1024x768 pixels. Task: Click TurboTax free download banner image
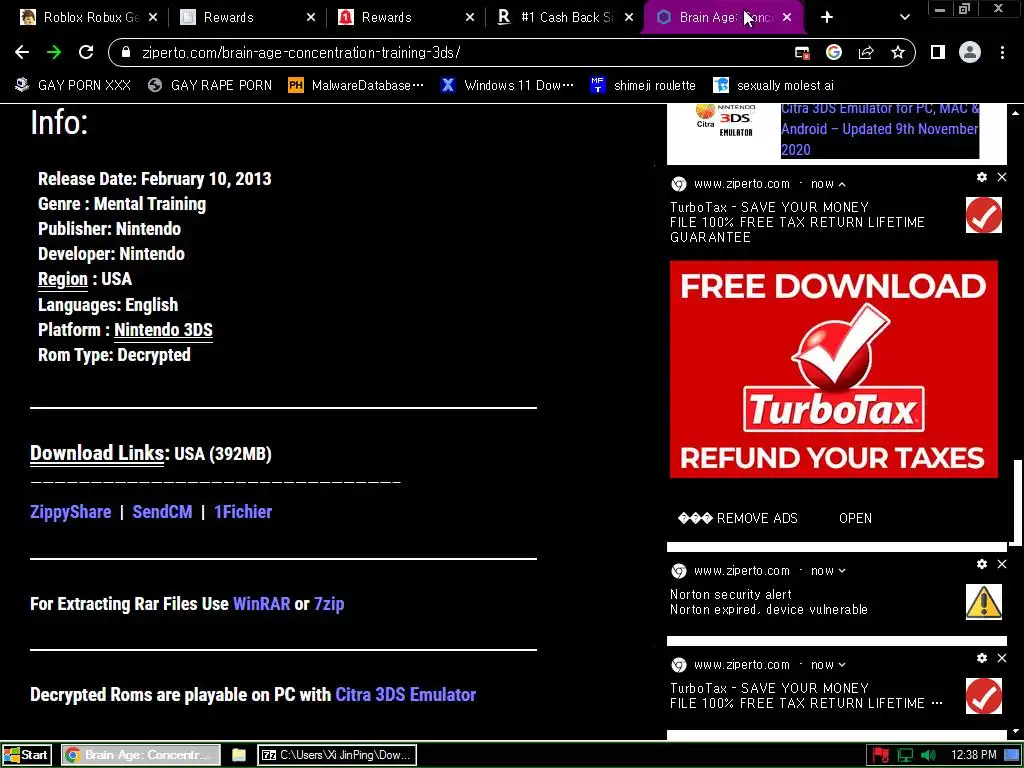coord(833,369)
